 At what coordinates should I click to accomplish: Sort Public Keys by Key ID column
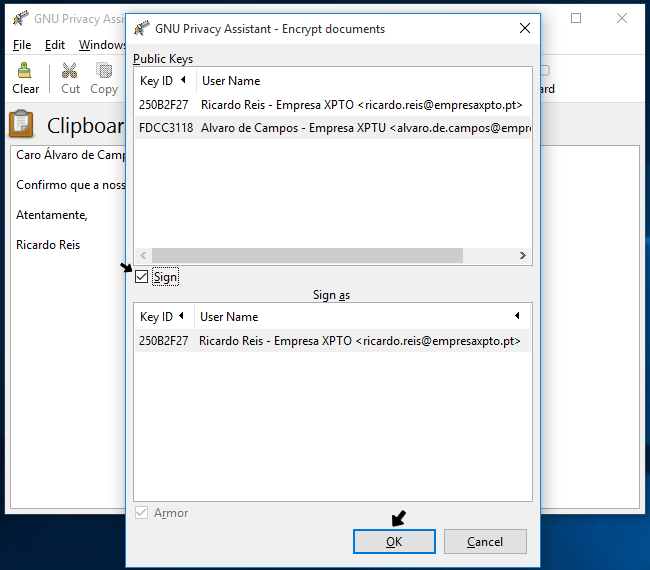tap(165, 80)
